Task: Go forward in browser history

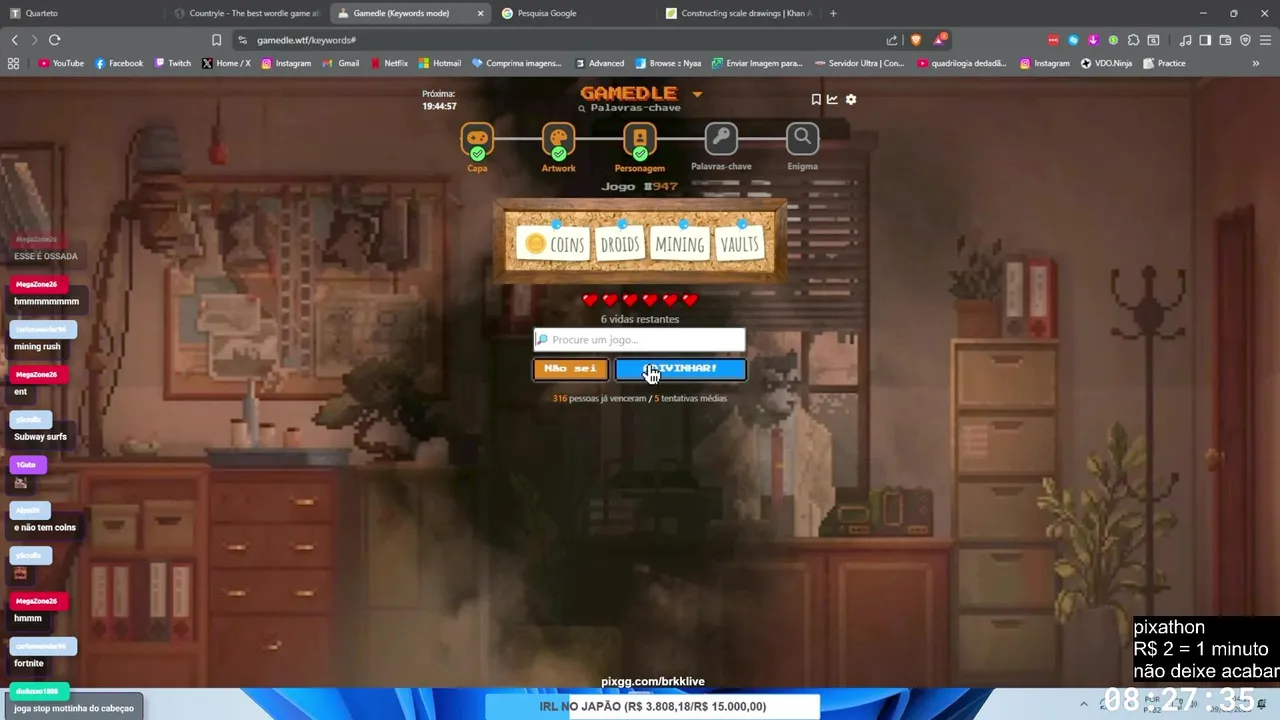Action: (34, 40)
